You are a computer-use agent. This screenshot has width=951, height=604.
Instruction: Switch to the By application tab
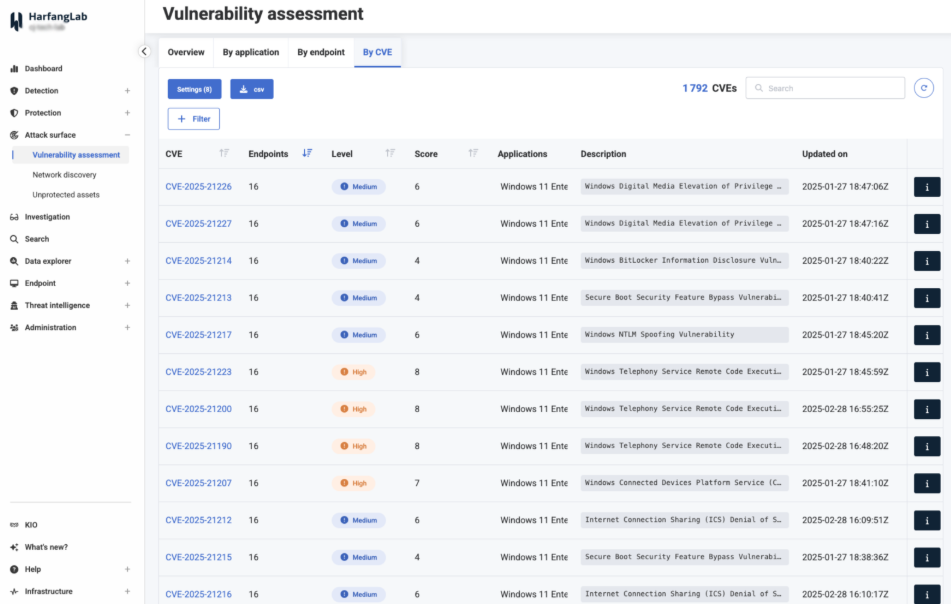[251, 52]
